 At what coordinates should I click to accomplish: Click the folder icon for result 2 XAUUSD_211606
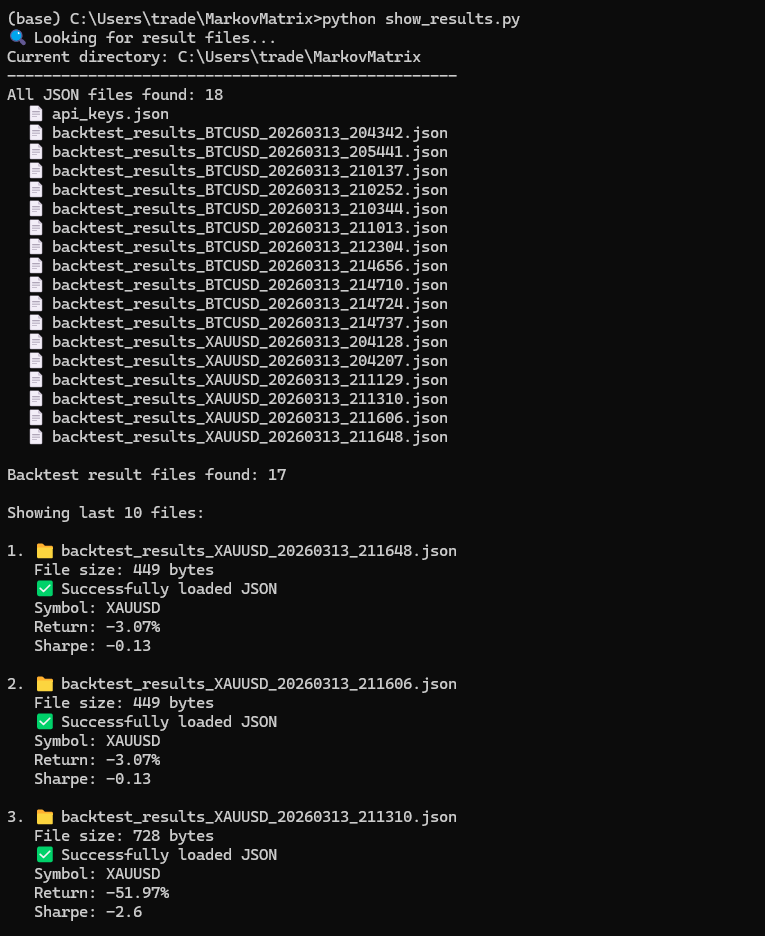(44, 684)
